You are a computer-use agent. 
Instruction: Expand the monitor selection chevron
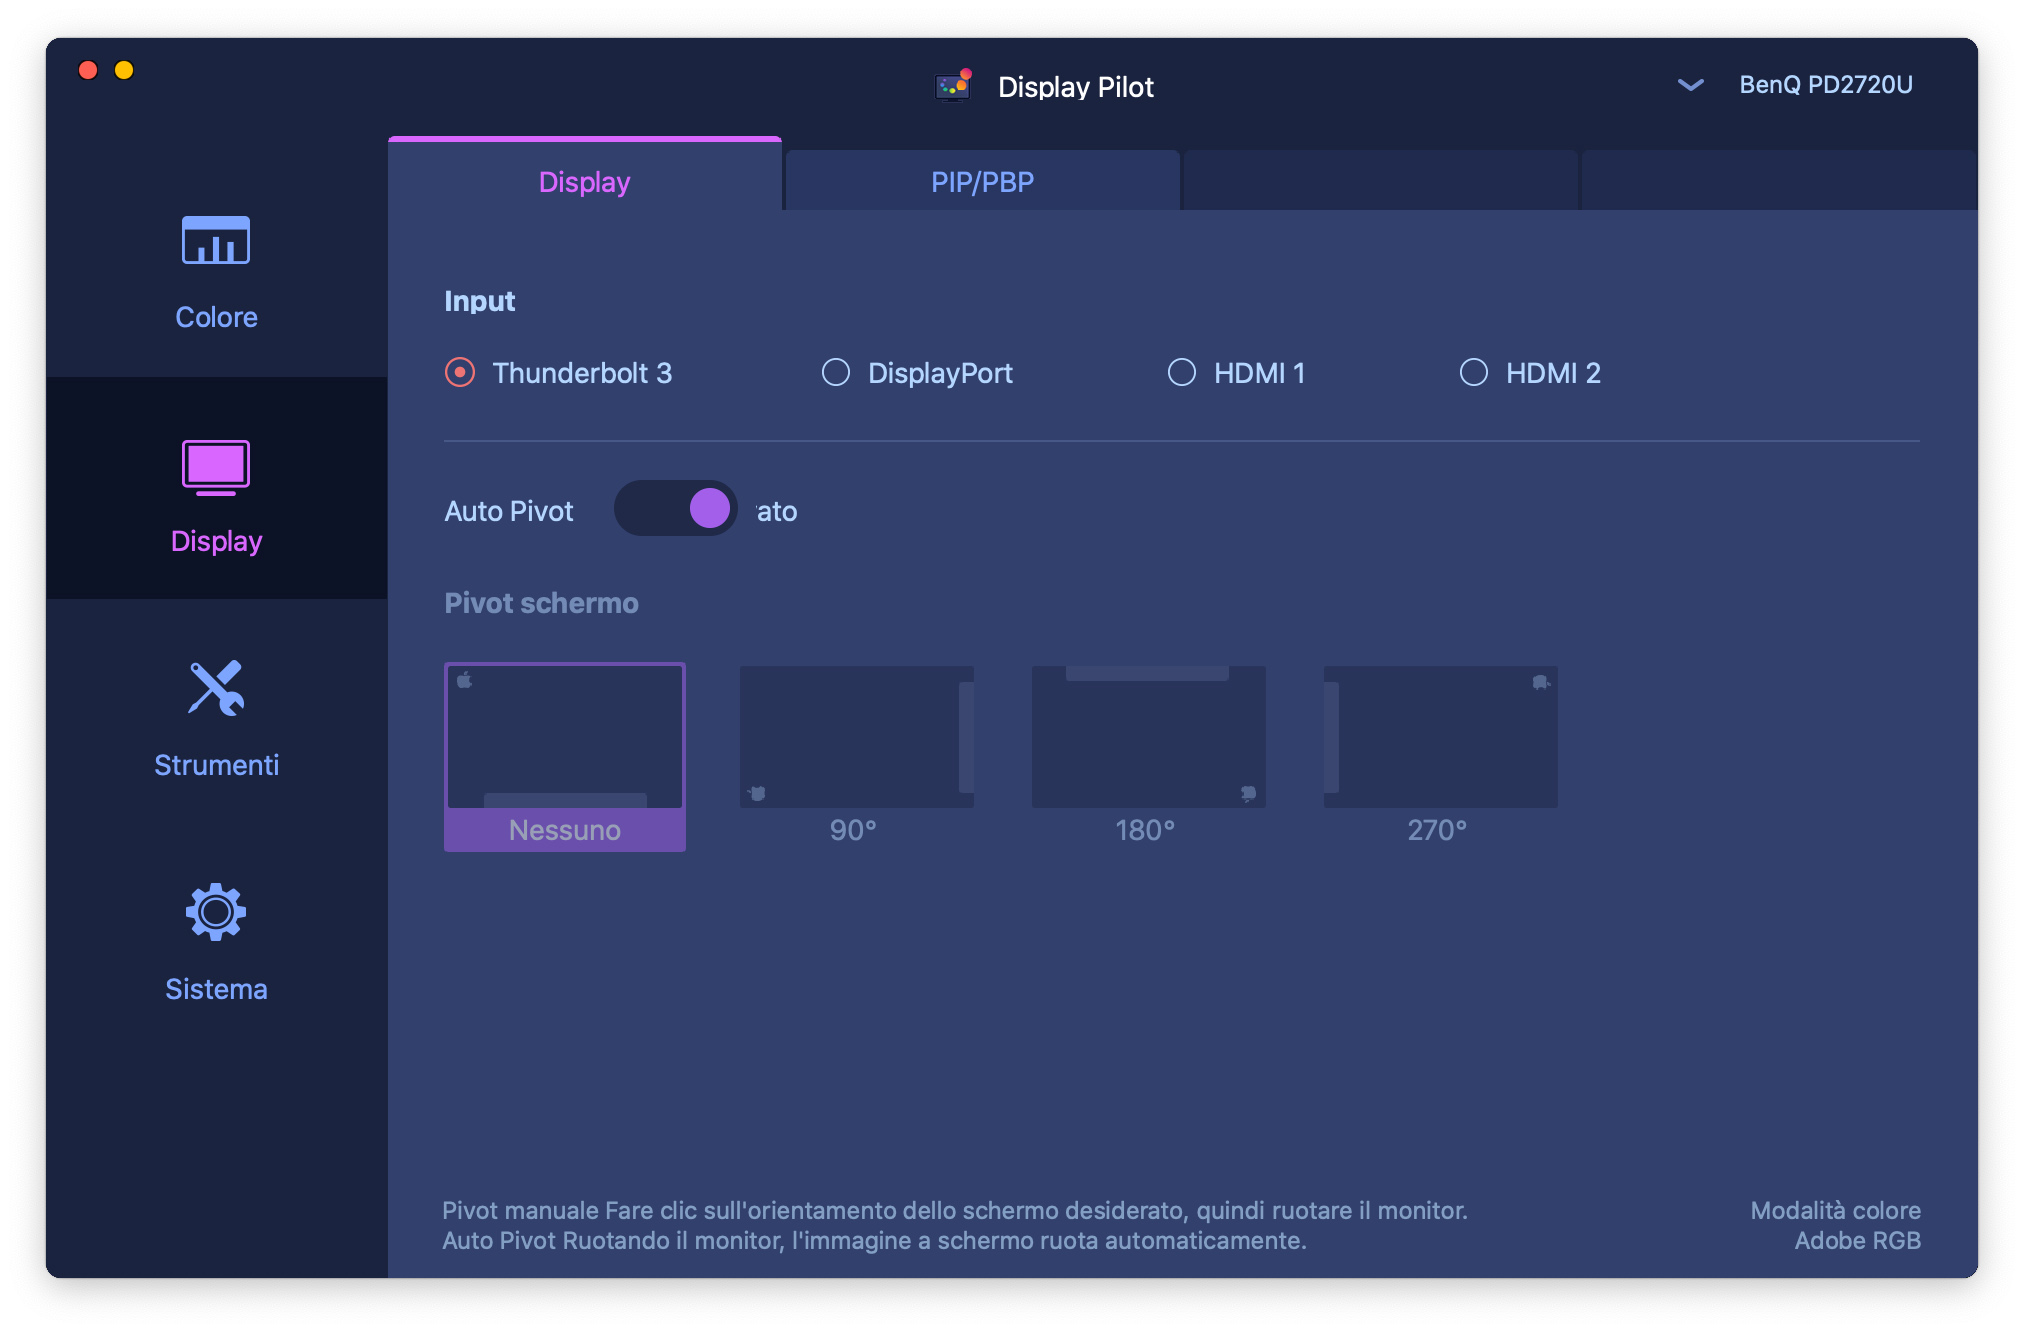(x=1690, y=85)
